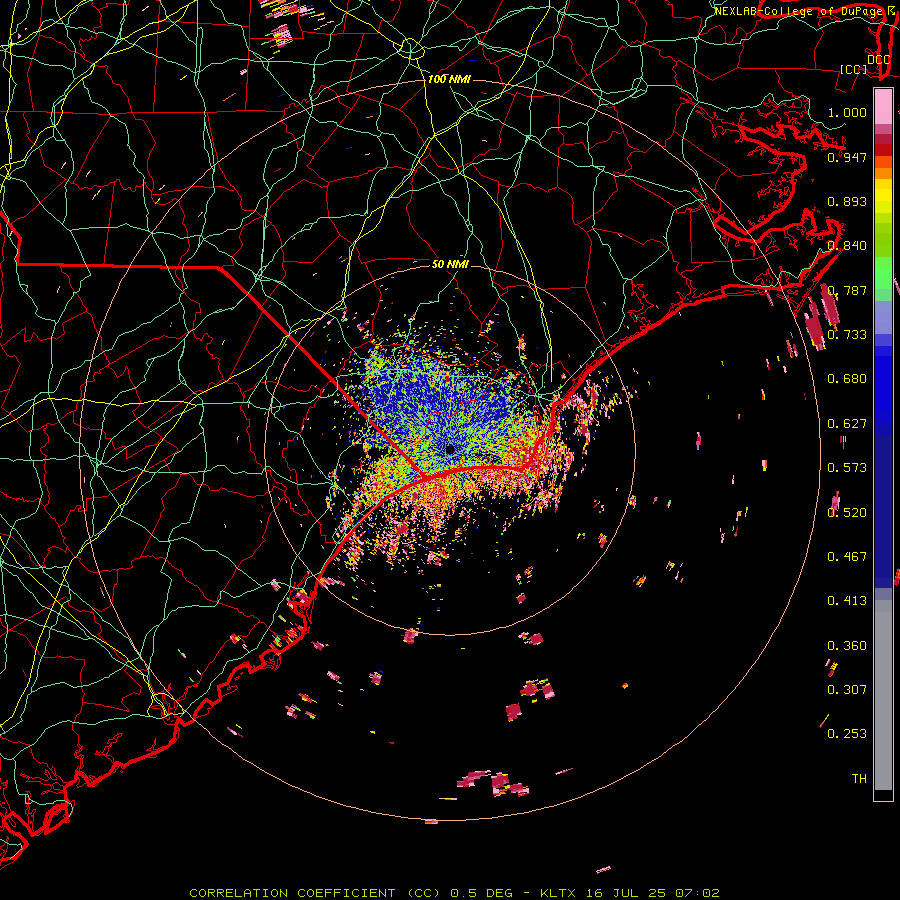Image resolution: width=900 pixels, height=900 pixels.
Task: Pick the gray segment of the color bar
Action: 883,695
